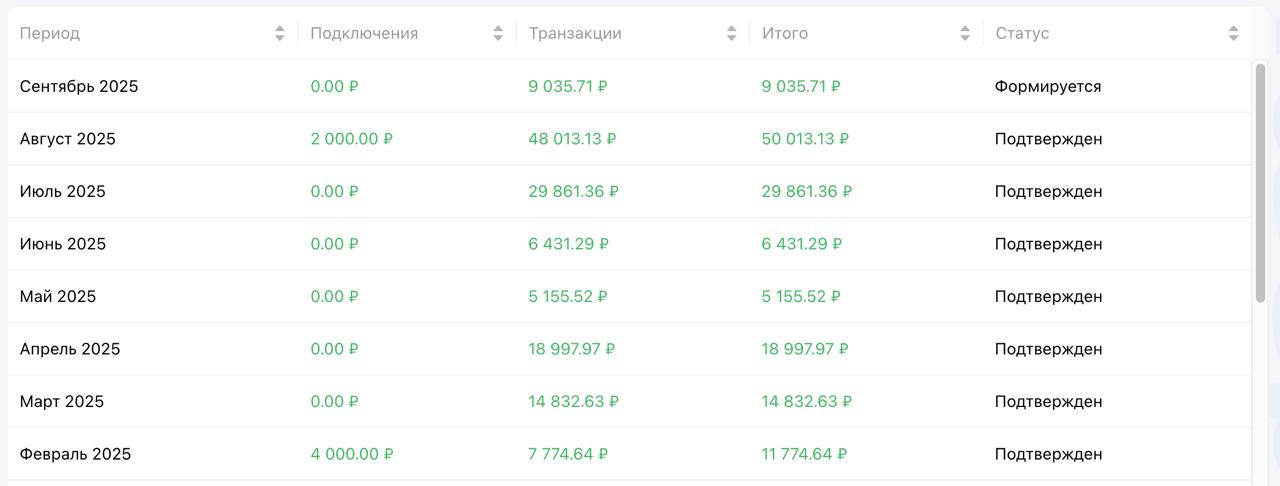The height and width of the screenshot is (486, 1280).
Task: Select the Сентябрь 2025 period row
Action: (x=79, y=86)
